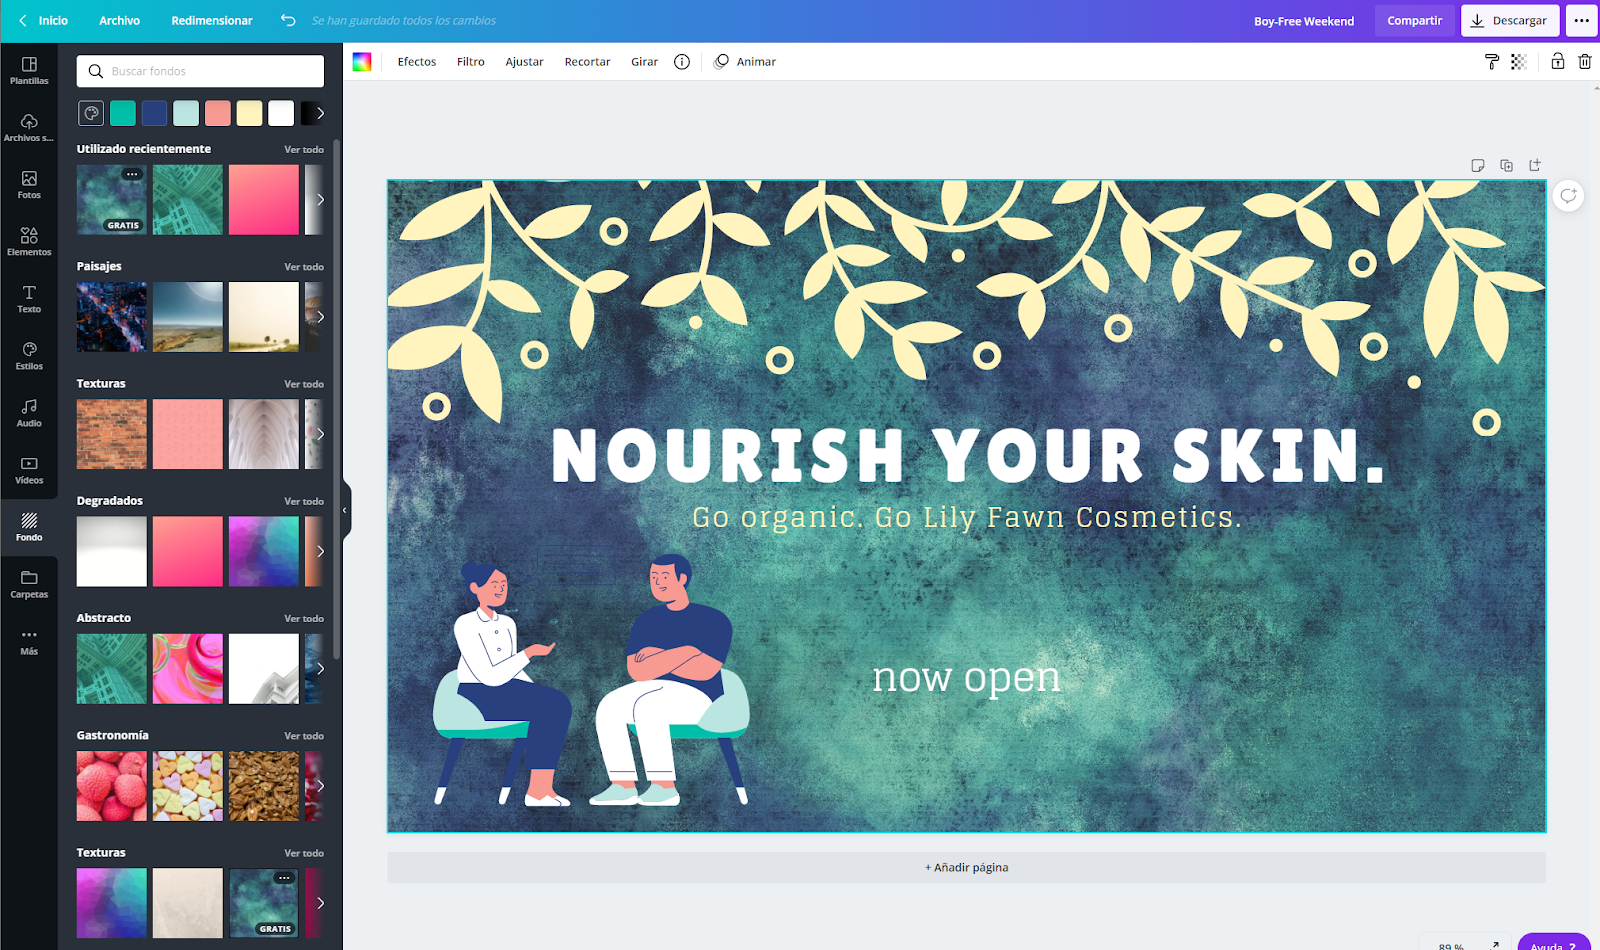This screenshot has width=1600, height=950.
Task: Click the Compartir button
Action: pyautogui.click(x=1414, y=20)
